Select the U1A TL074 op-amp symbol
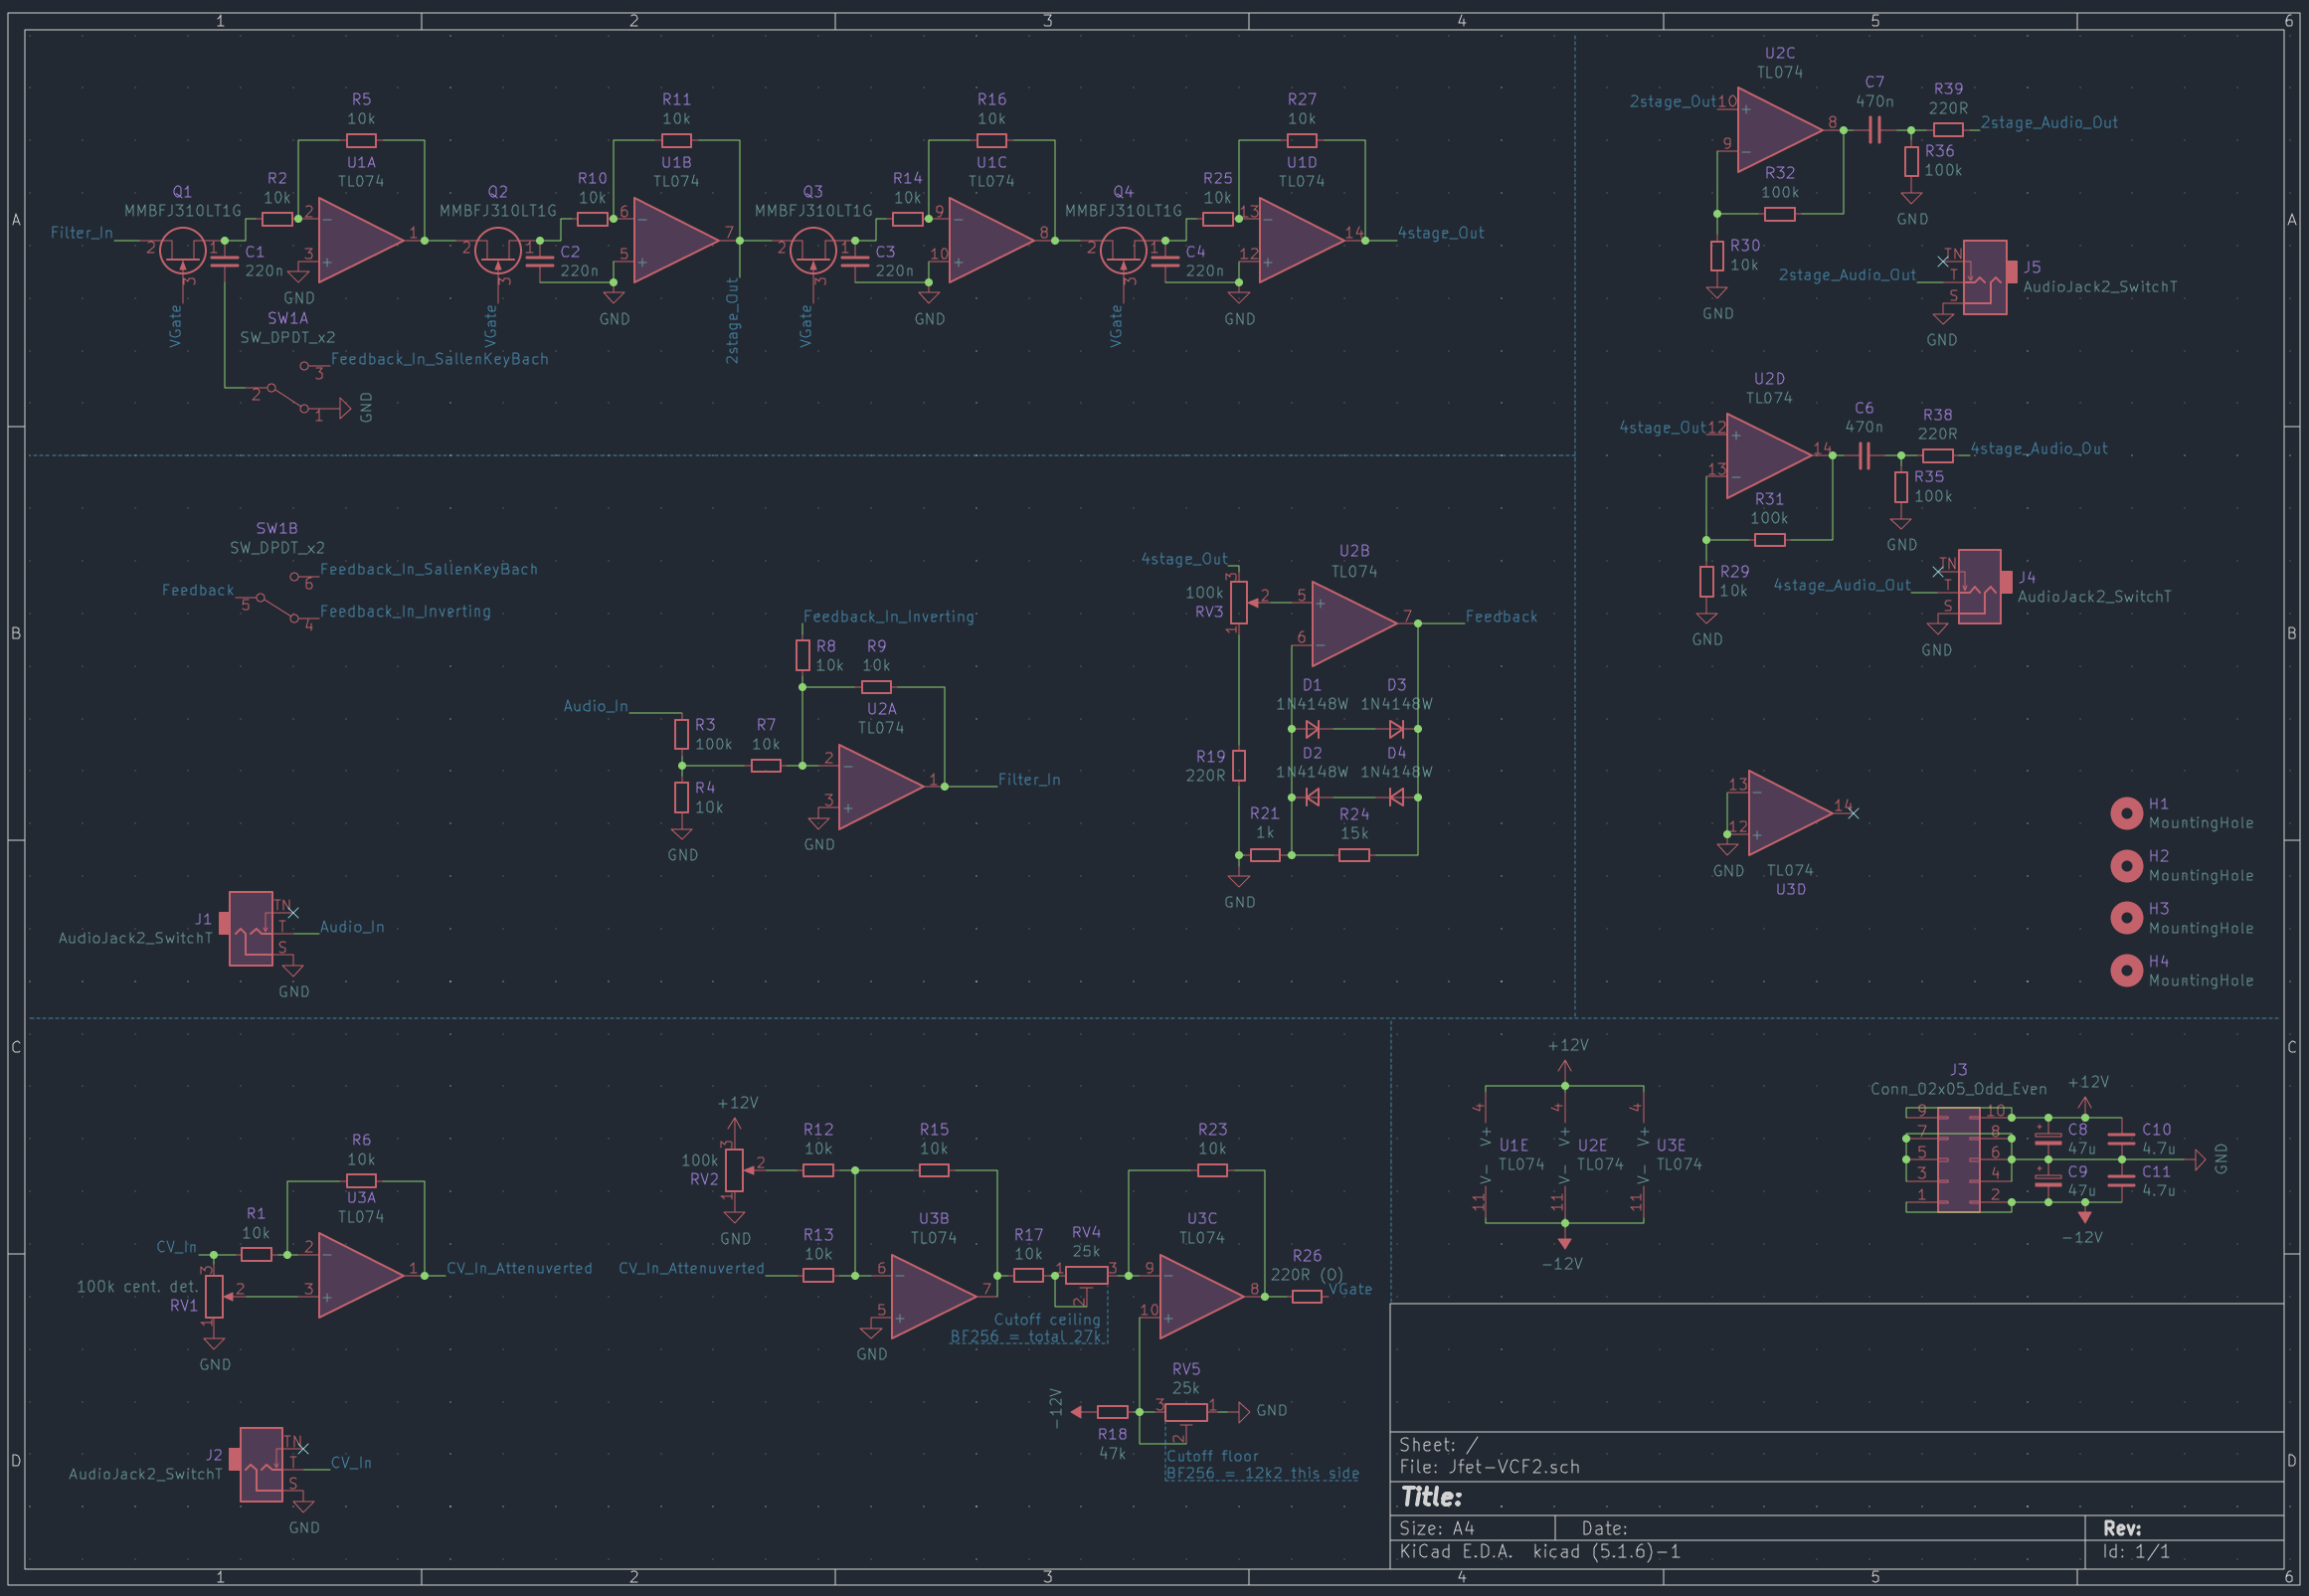Viewport: 2309px width, 1596px height. (x=361, y=240)
